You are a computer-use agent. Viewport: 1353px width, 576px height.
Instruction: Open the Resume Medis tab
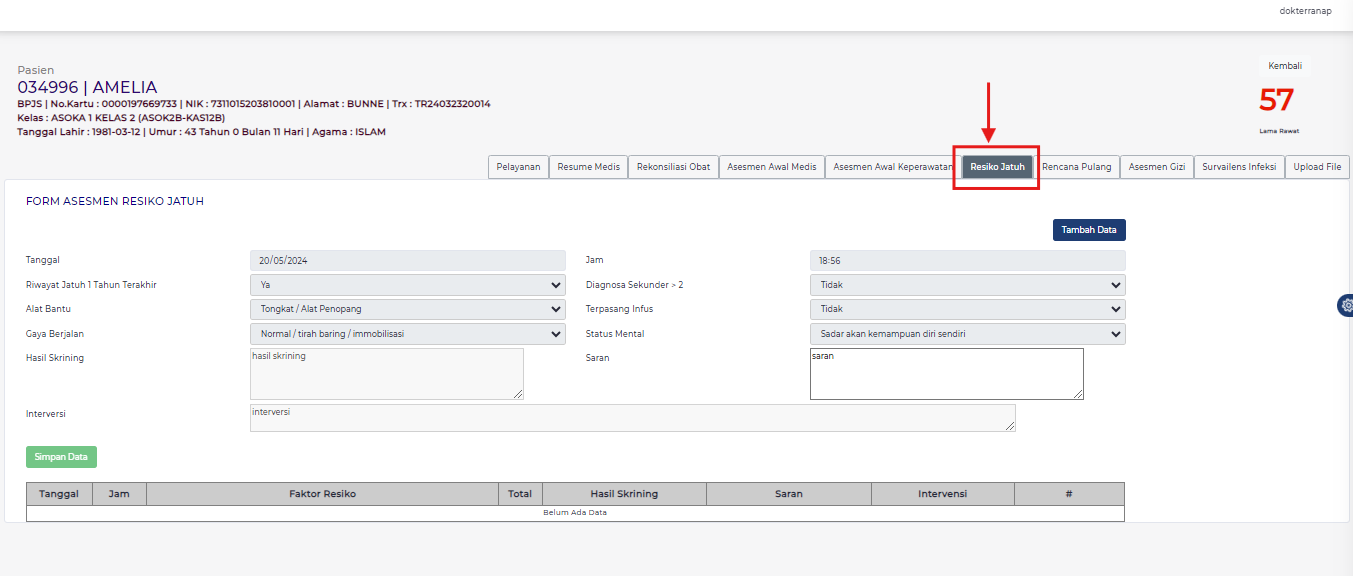tap(588, 167)
